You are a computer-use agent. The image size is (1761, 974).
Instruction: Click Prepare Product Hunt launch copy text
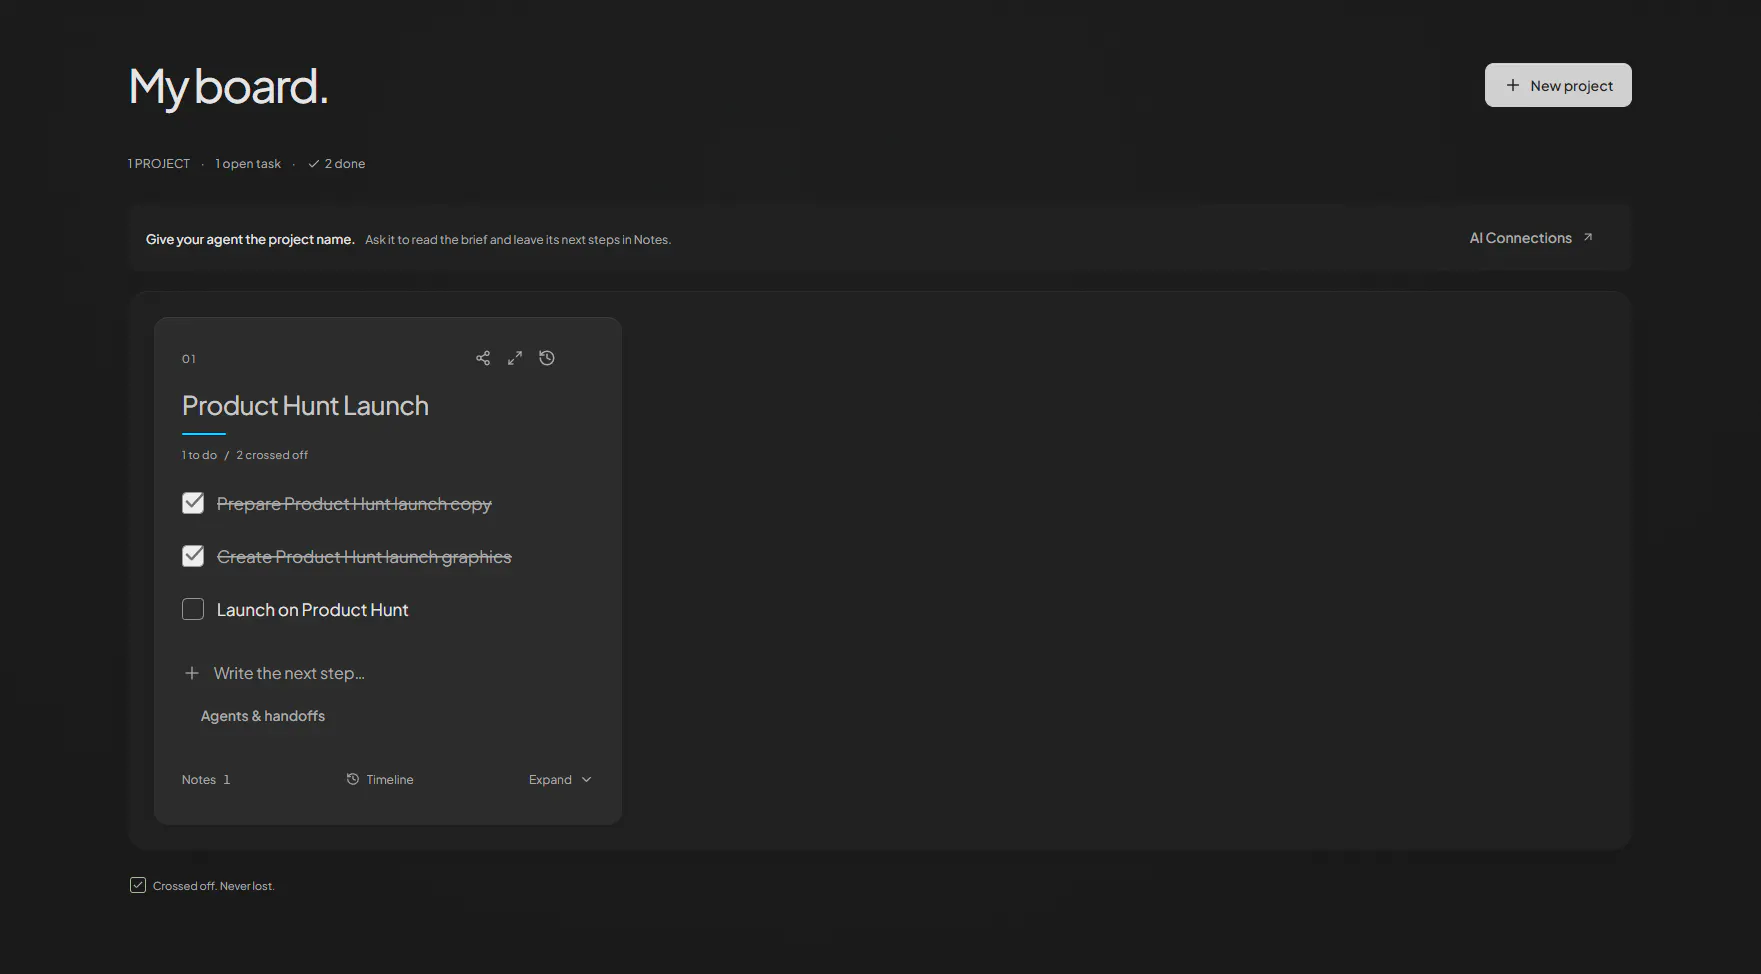[354, 504]
